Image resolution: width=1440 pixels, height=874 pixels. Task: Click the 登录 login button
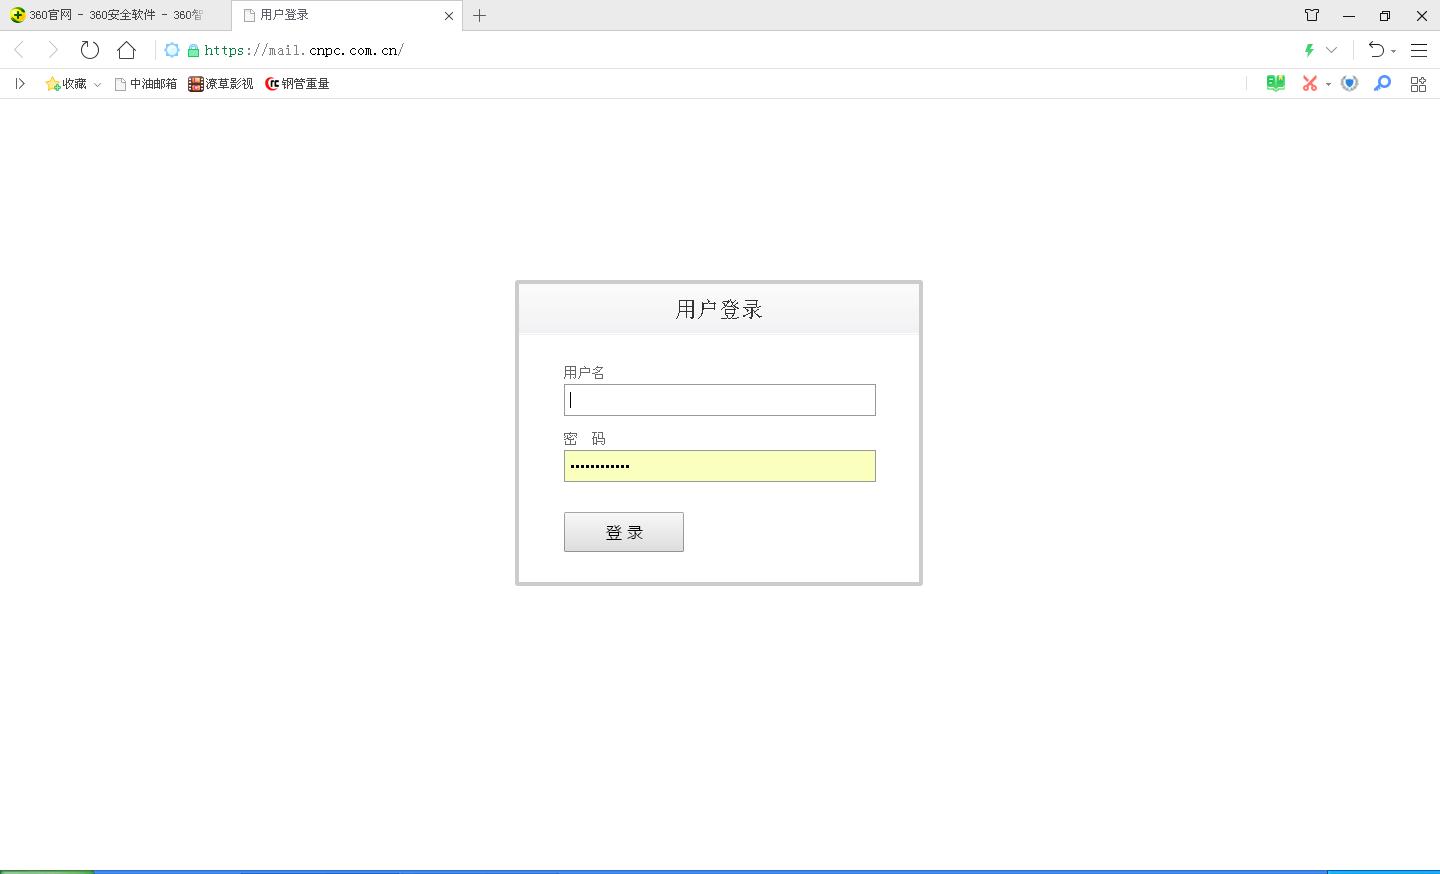click(x=623, y=531)
